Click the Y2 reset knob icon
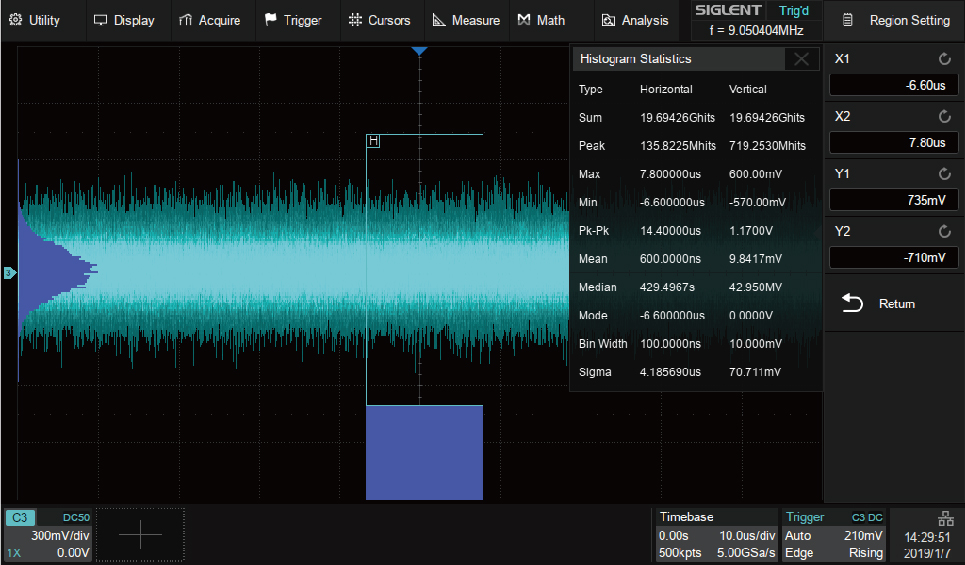The image size is (965, 565). point(945,231)
